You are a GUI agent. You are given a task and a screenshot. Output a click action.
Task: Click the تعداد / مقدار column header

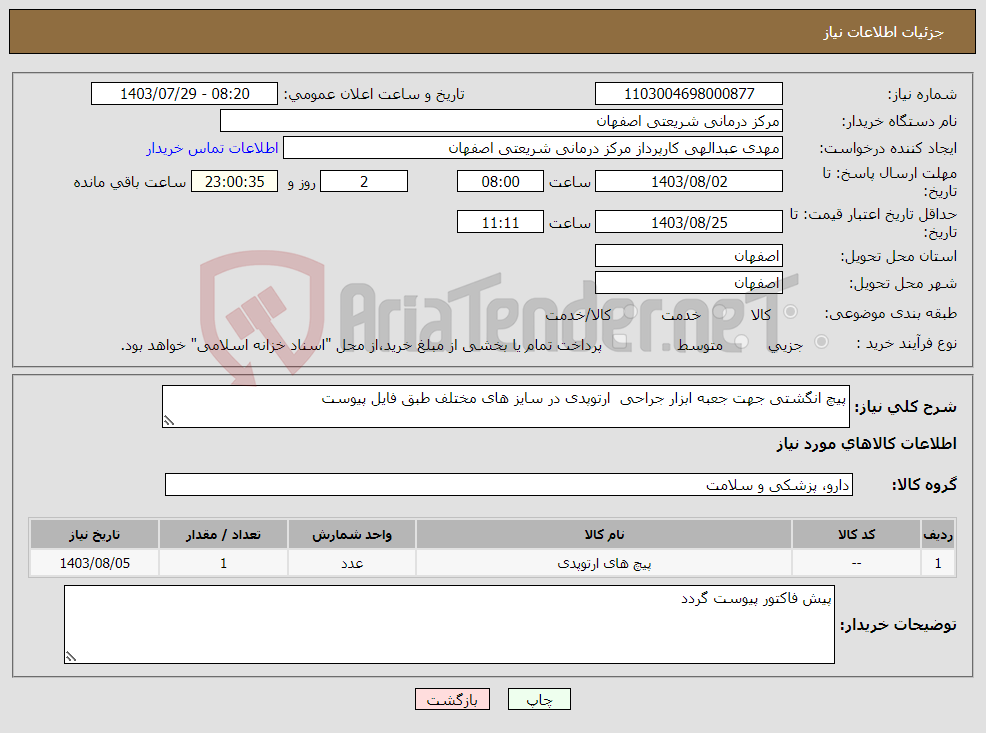pos(223,534)
